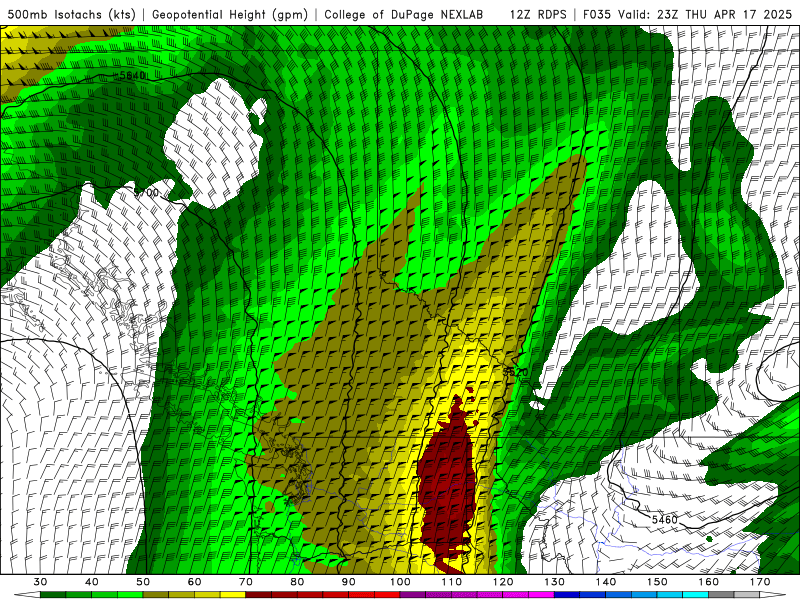This screenshot has height=600, width=800.
Task: Click the legend value 140
Action: tap(606, 582)
